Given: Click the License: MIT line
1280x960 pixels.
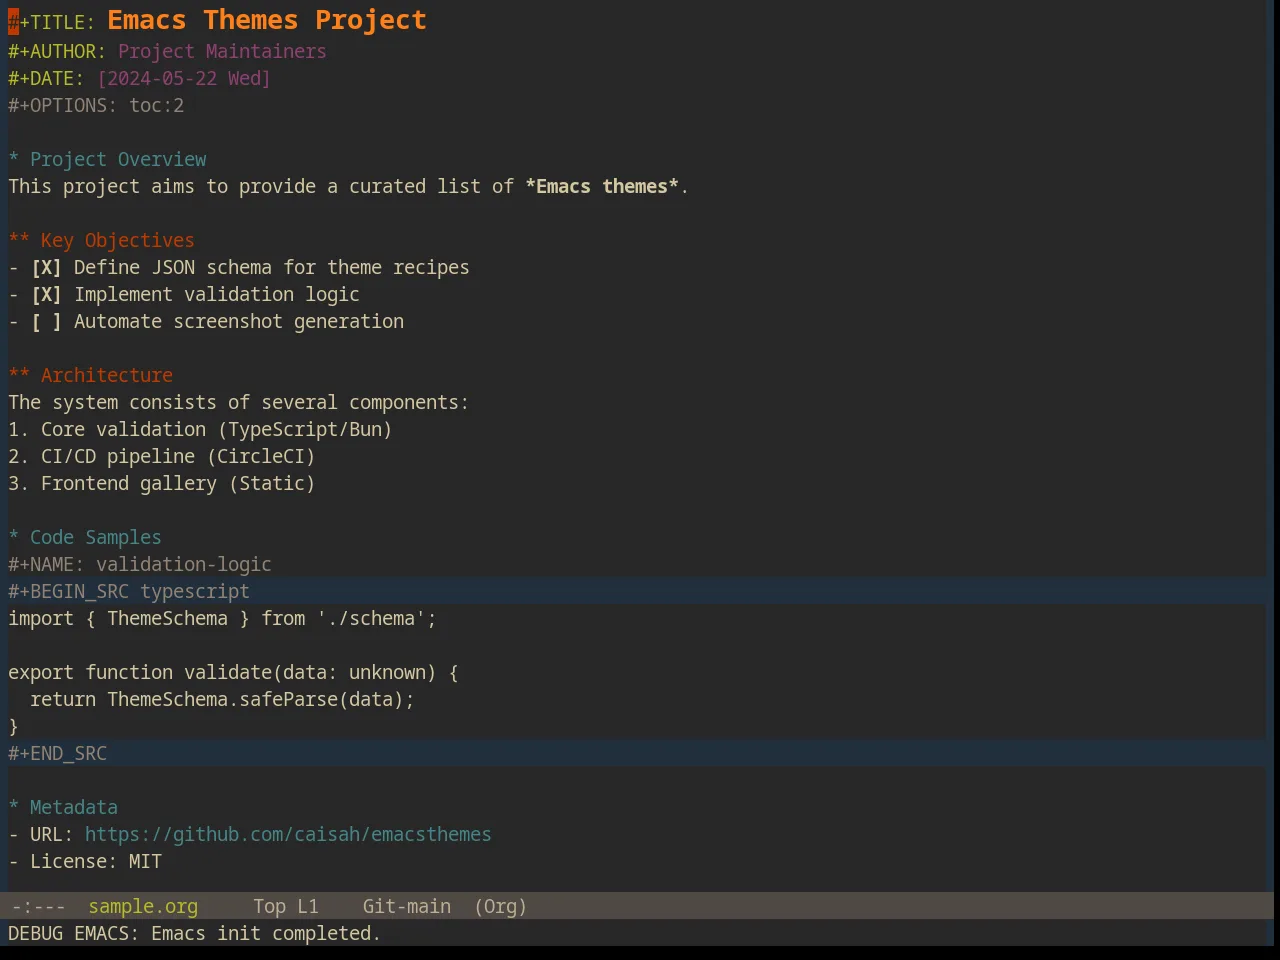Looking at the screenshot, I should (85, 862).
